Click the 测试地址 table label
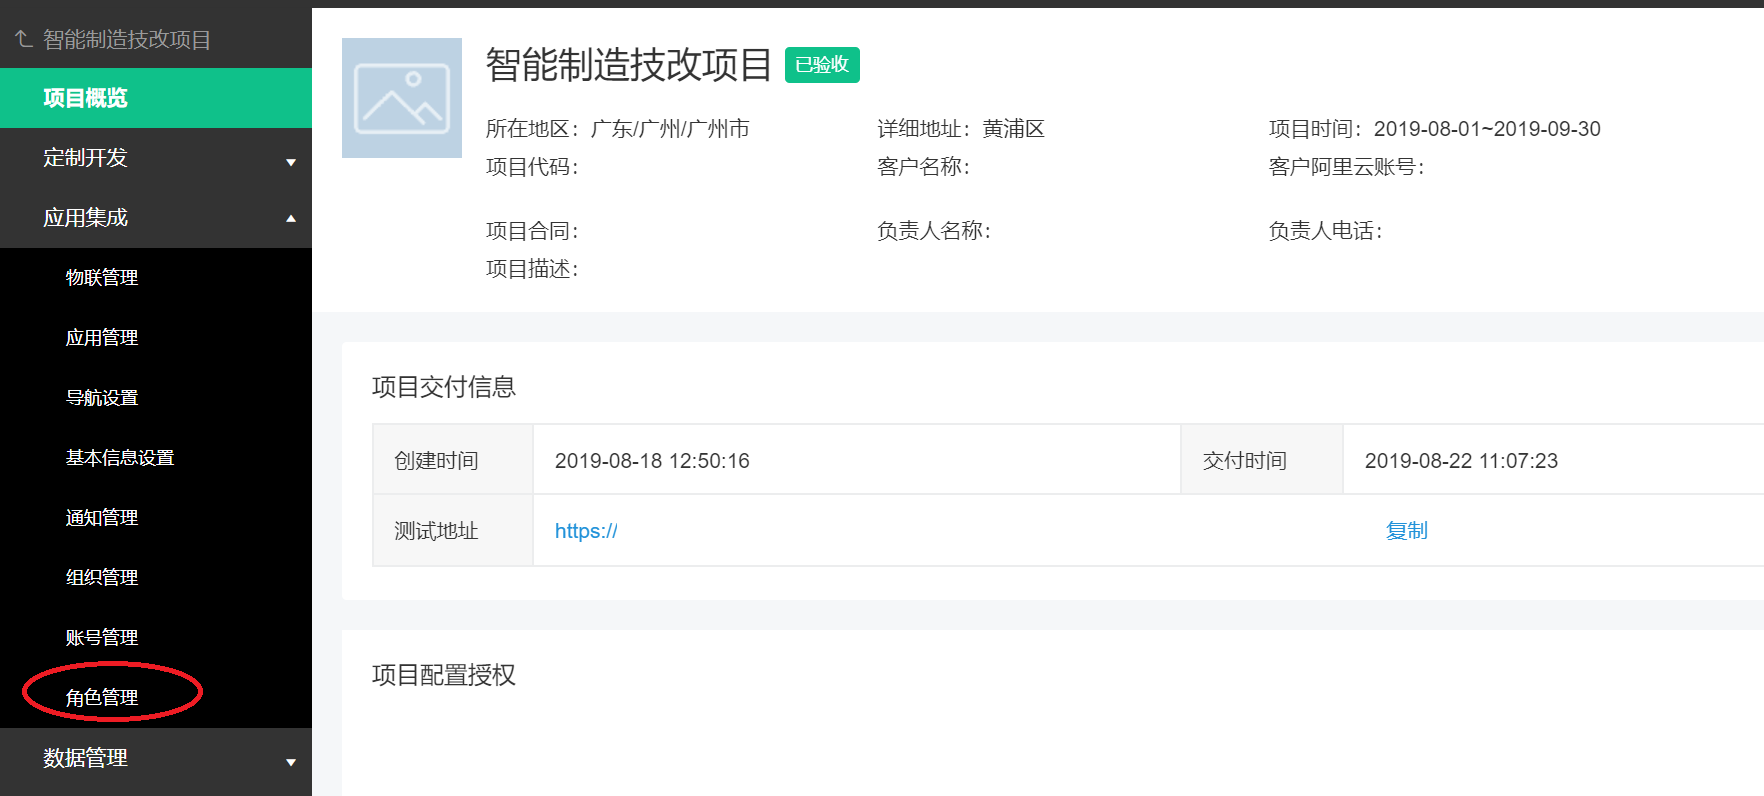The width and height of the screenshot is (1764, 796). click(x=436, y=531)
